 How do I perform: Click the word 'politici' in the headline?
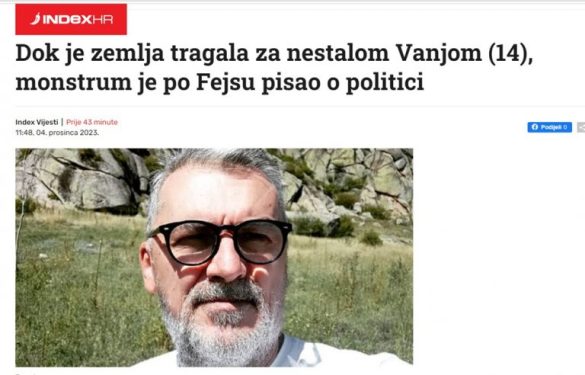click(385, 82)
